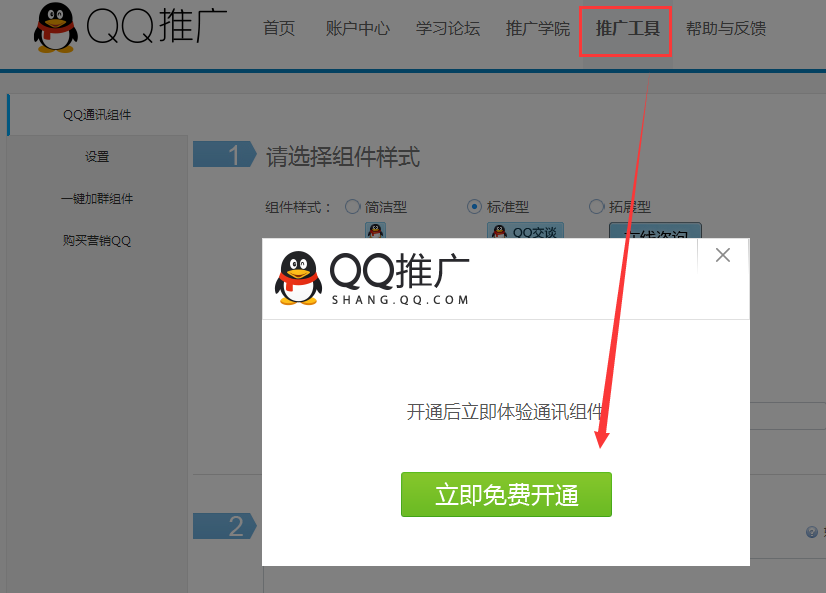Open the 首页 navigation tab
The height and width of the screenshot is (593, 826).
point(279,28)
